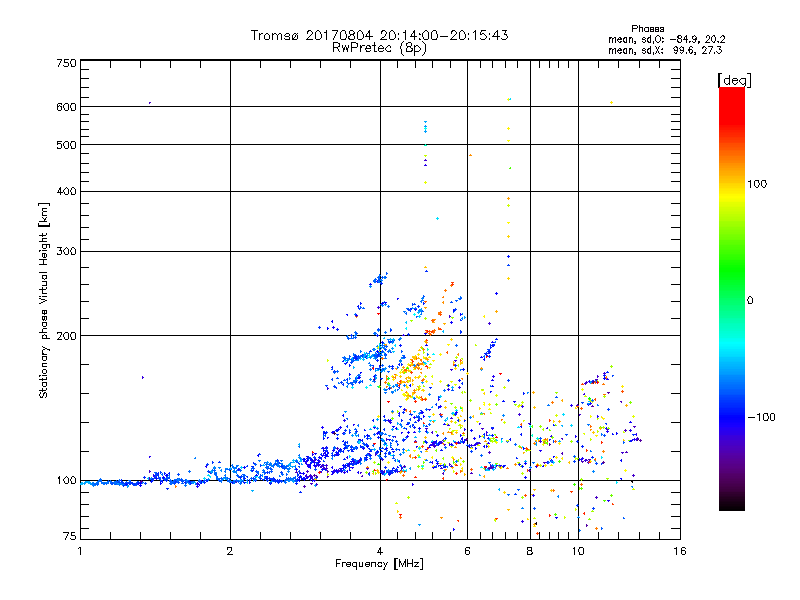This screenshot has height=600, width=800.
Task: Click the '75' y-axis tick label
Action: coord(70,536)
